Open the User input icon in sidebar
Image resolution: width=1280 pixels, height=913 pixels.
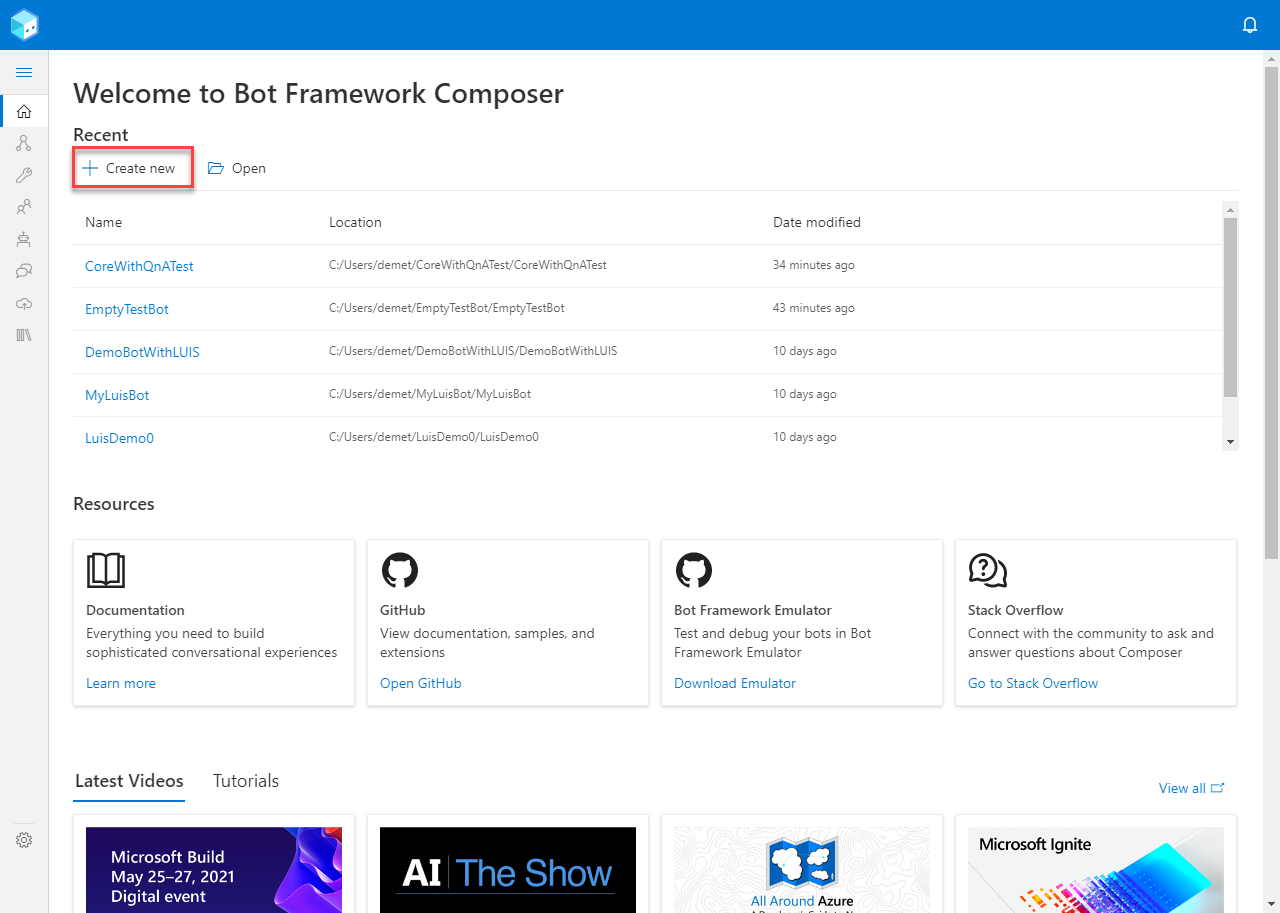pyautogui.click(x=24, y=207)
